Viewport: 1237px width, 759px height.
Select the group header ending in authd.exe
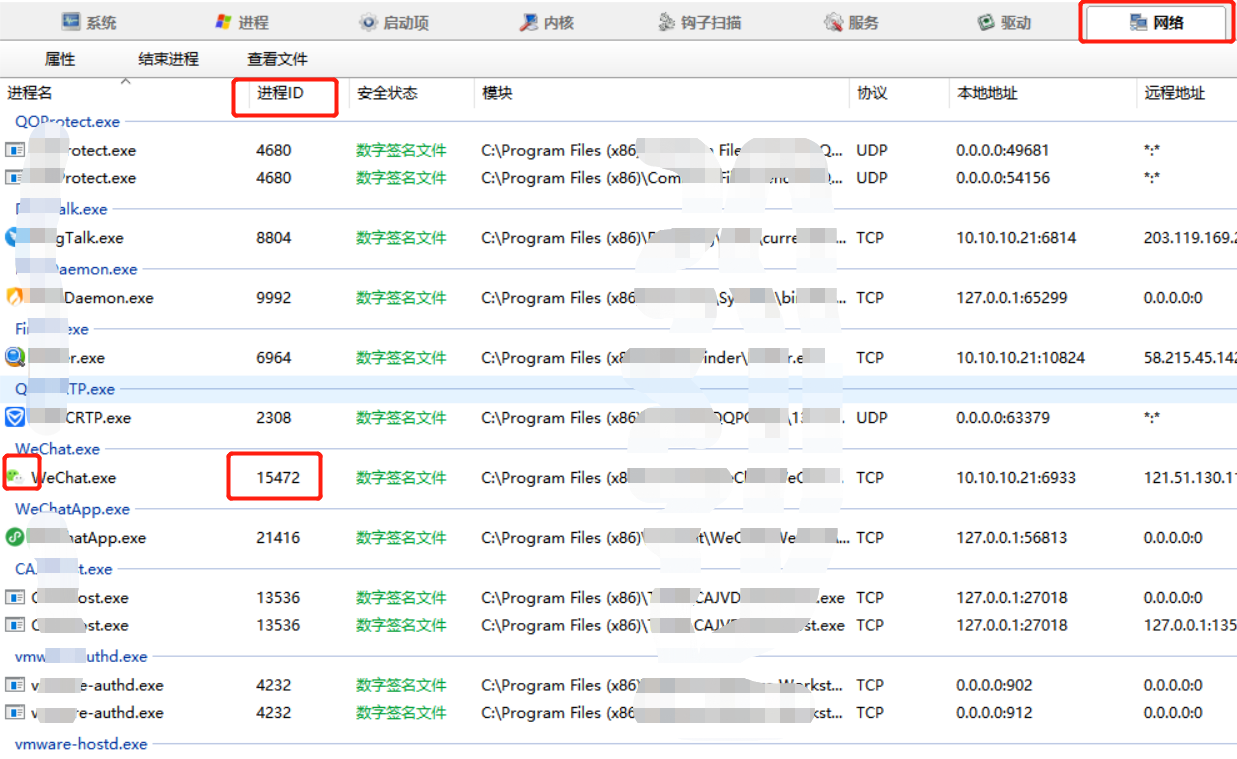point(81,656)
